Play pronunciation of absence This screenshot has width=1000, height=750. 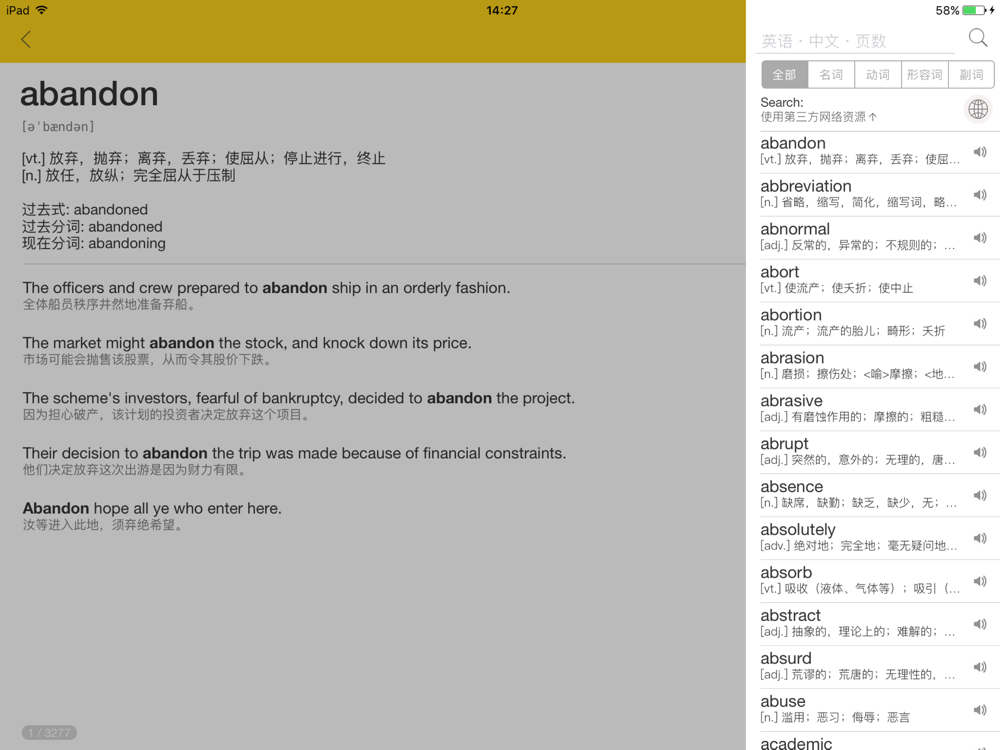click(x=980, y=495)
